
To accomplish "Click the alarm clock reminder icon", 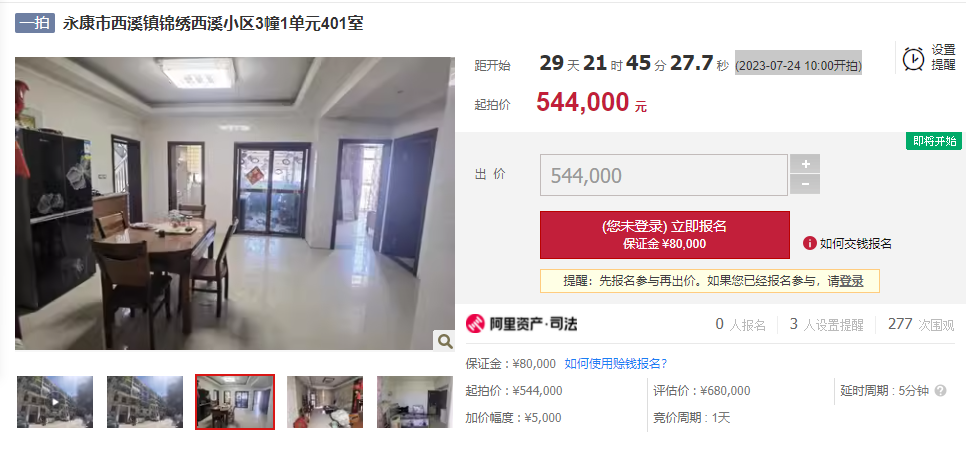I will 913,59.
